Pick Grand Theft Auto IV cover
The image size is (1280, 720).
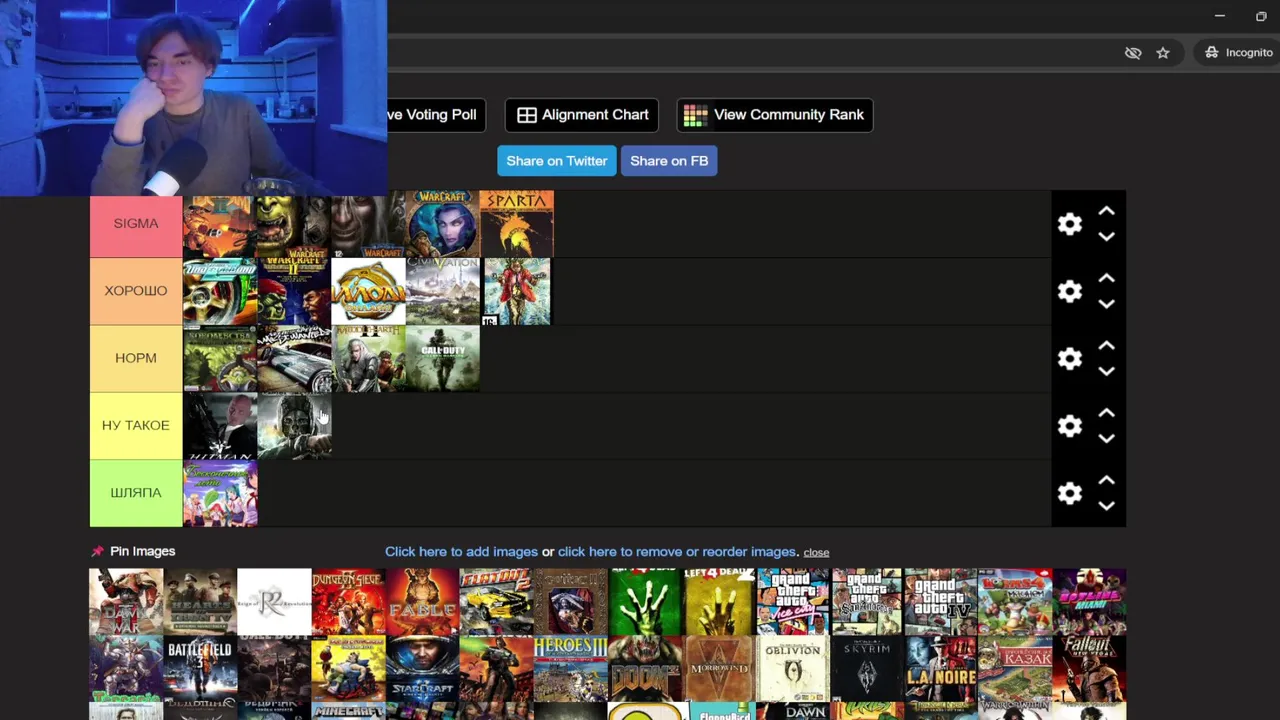click(x=940, y=601)
